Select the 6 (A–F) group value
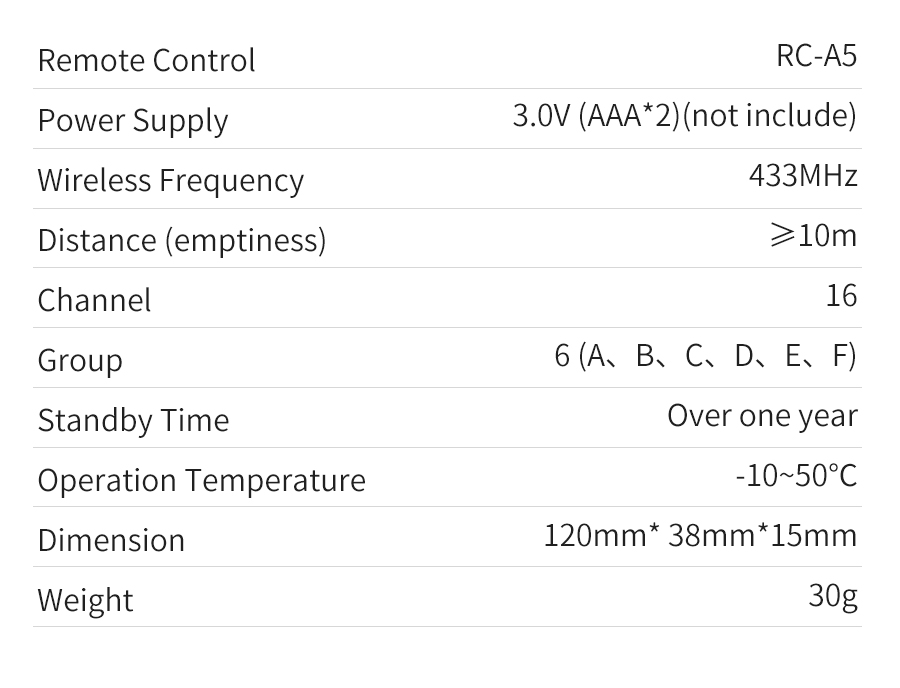Viewport: 900px width, 688px height. pyautogui.click(x=705, y=356)
